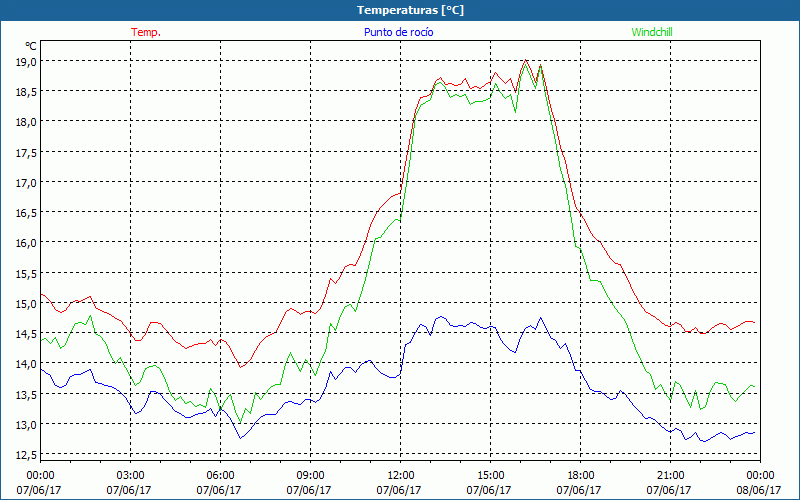Click the red Temp. legend label
This screenshot has width=800, height=500.
146,32
